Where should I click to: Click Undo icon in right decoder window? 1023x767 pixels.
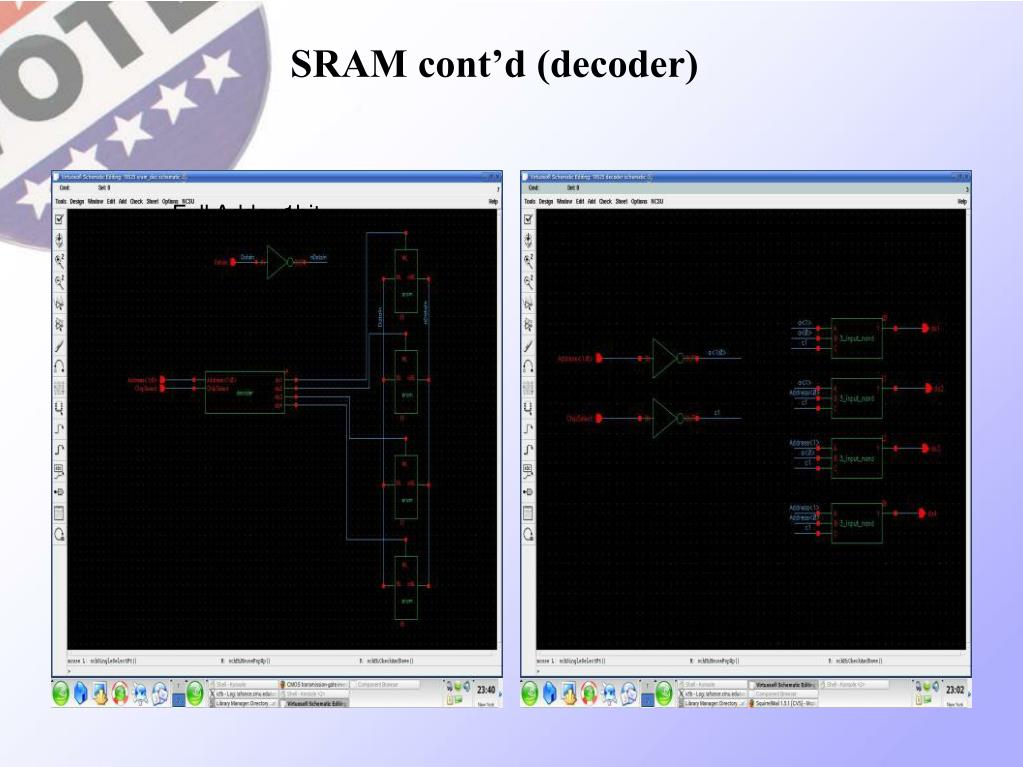click(x=528, y=367)
